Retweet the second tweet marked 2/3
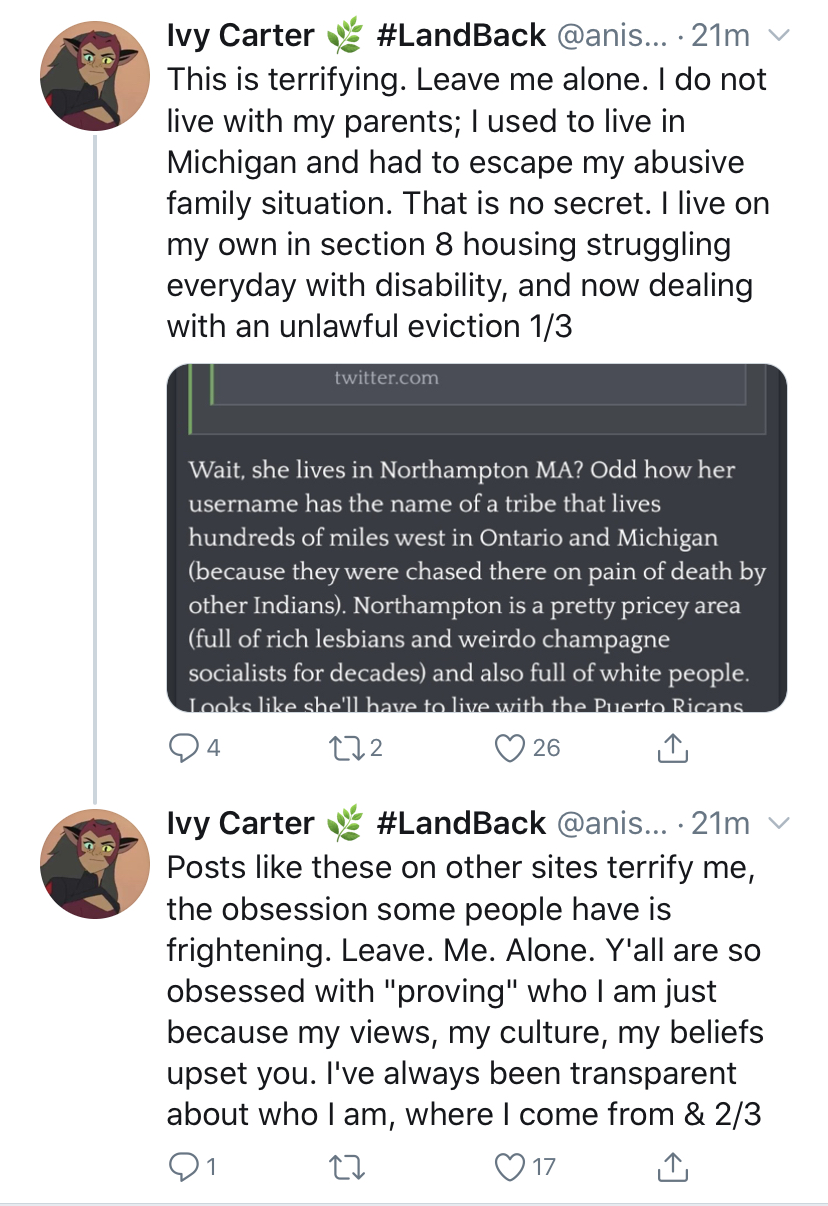Viewport: 828px width, 1206px height. (346, 1166)
